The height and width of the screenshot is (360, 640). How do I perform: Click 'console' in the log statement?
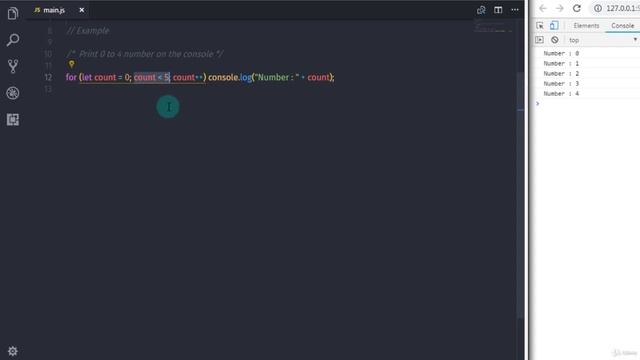point(223,77)
